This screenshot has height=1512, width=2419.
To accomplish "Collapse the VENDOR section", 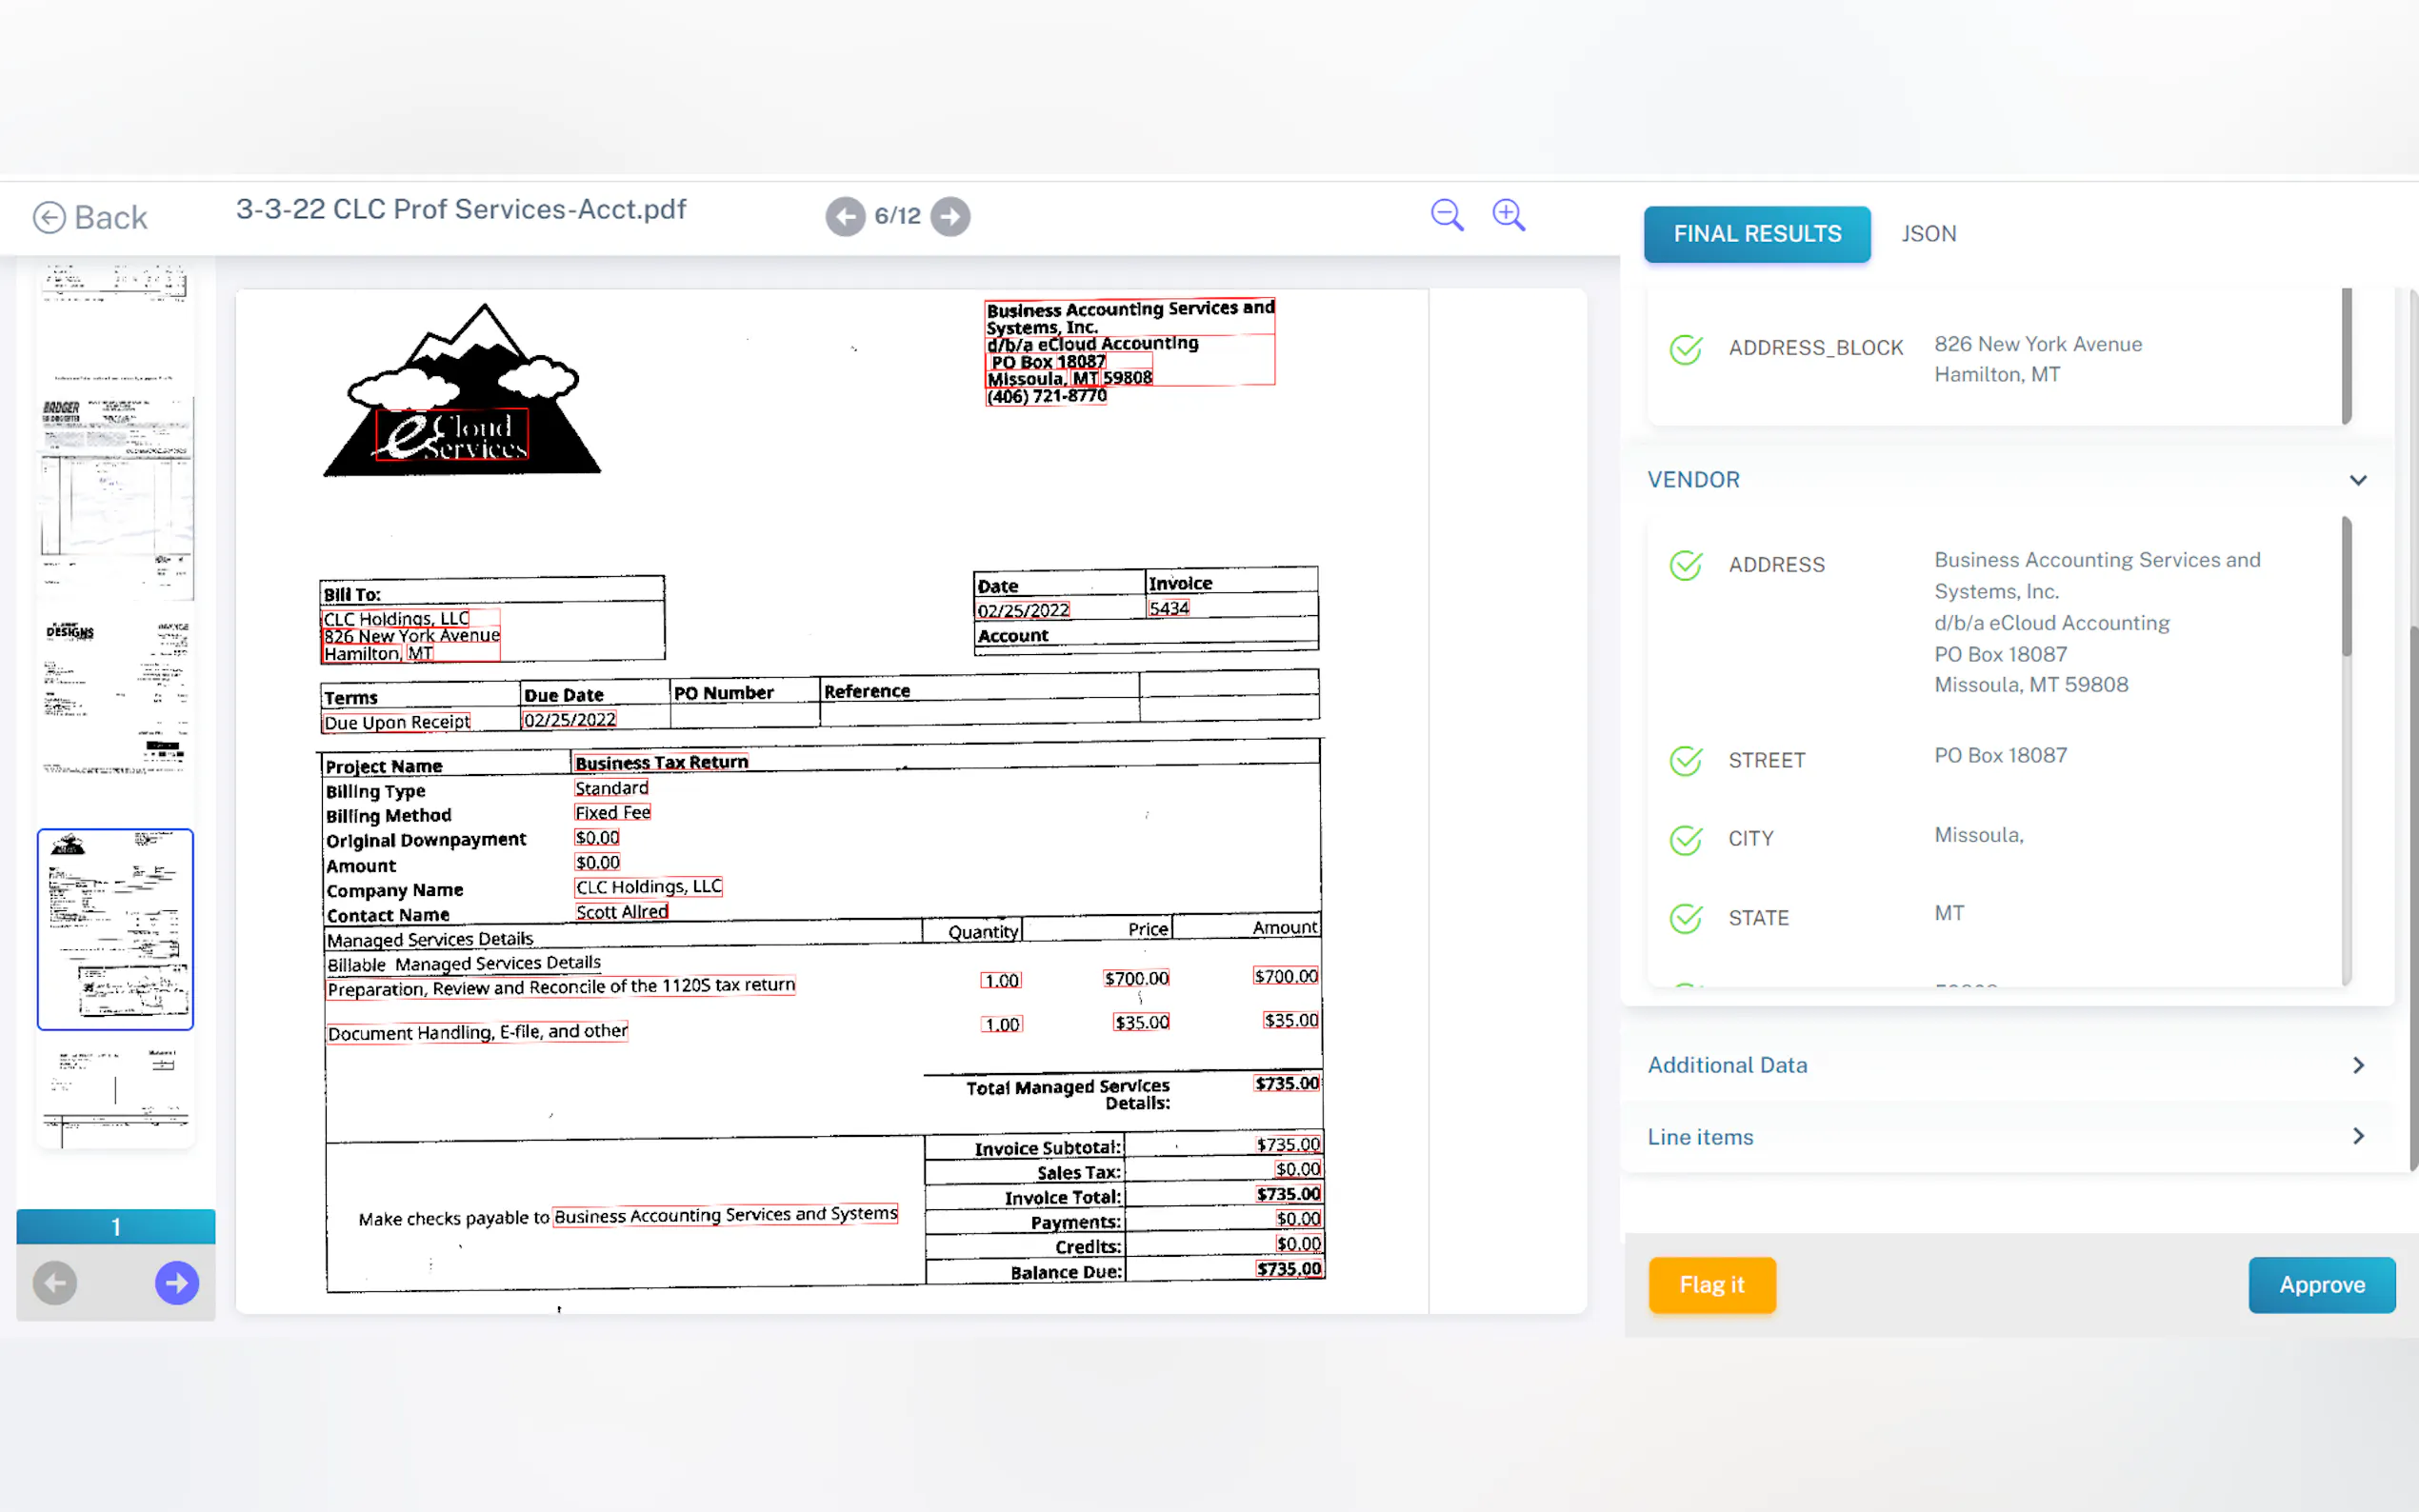I will 2357,480.
